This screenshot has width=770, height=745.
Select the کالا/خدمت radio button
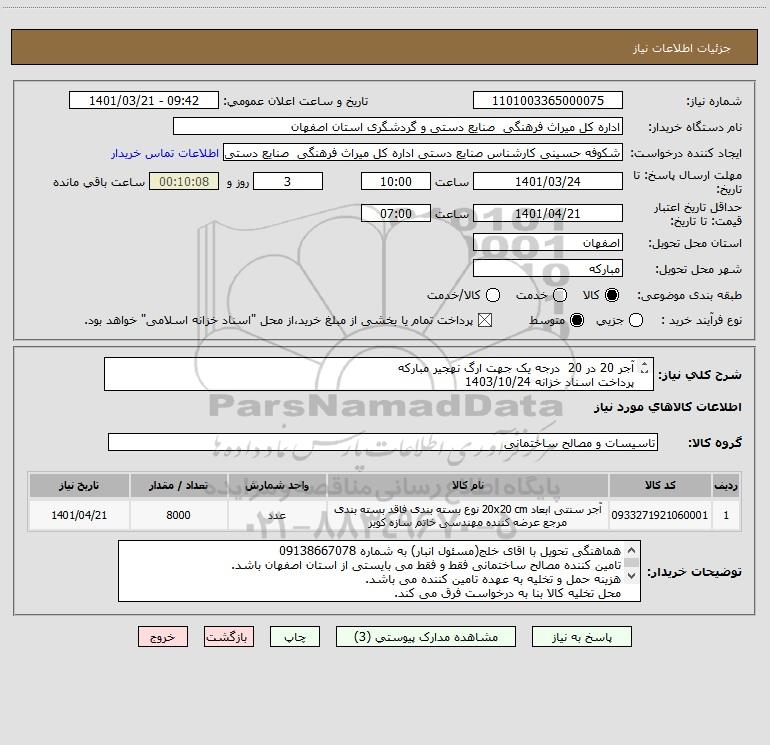[493, 295]
